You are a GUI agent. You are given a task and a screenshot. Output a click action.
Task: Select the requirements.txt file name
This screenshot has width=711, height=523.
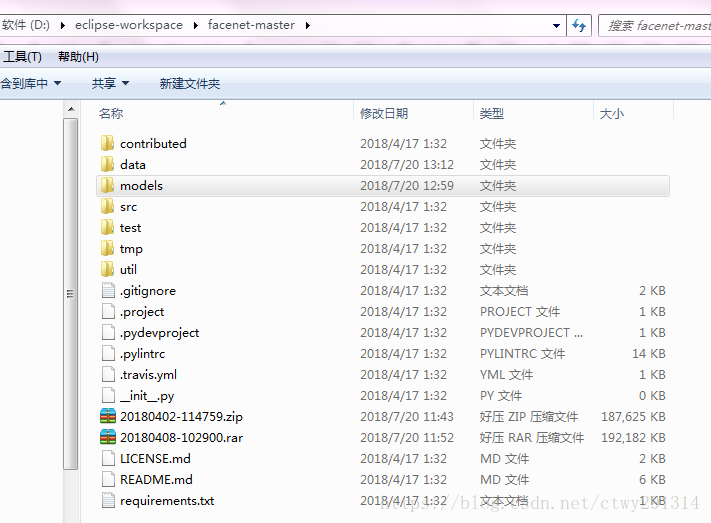tap(167, 501)
